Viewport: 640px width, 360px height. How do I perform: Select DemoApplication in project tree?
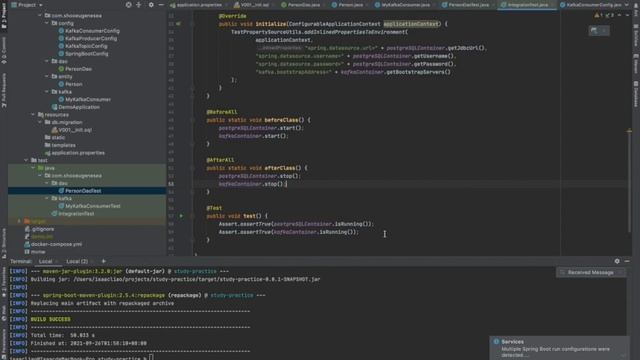(x=76, y=107)
